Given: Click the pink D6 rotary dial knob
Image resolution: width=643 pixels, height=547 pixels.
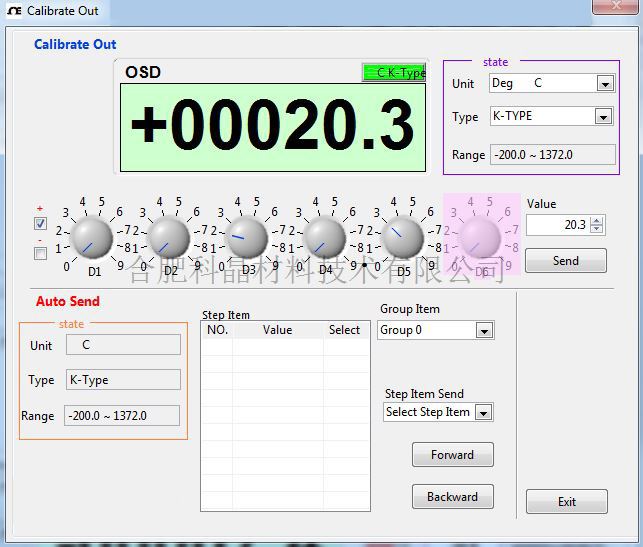Looking at the screenshot, I should coord(480,238).
